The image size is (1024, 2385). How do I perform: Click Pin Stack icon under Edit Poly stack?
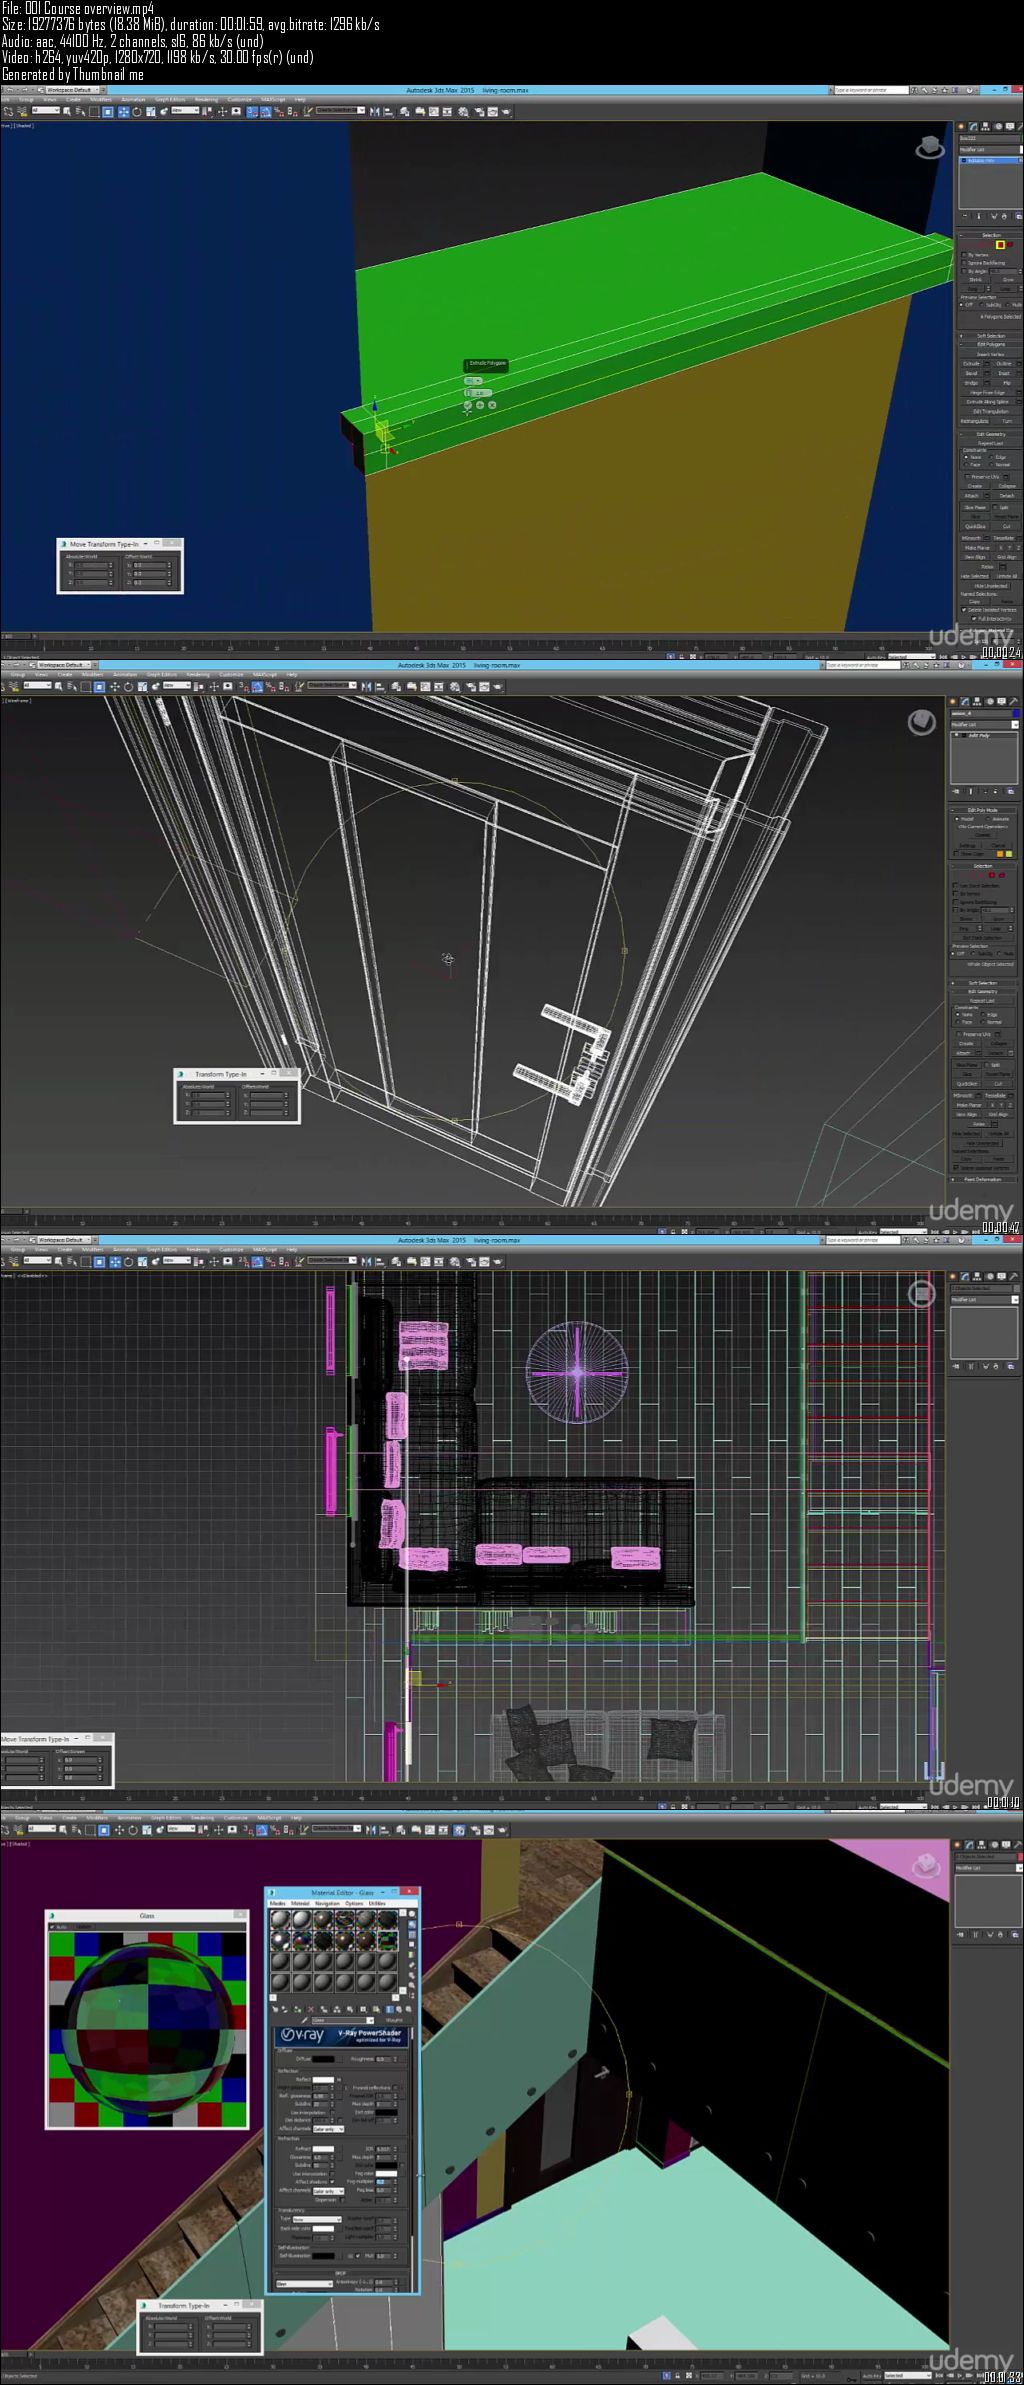click(x=956, y=791)
